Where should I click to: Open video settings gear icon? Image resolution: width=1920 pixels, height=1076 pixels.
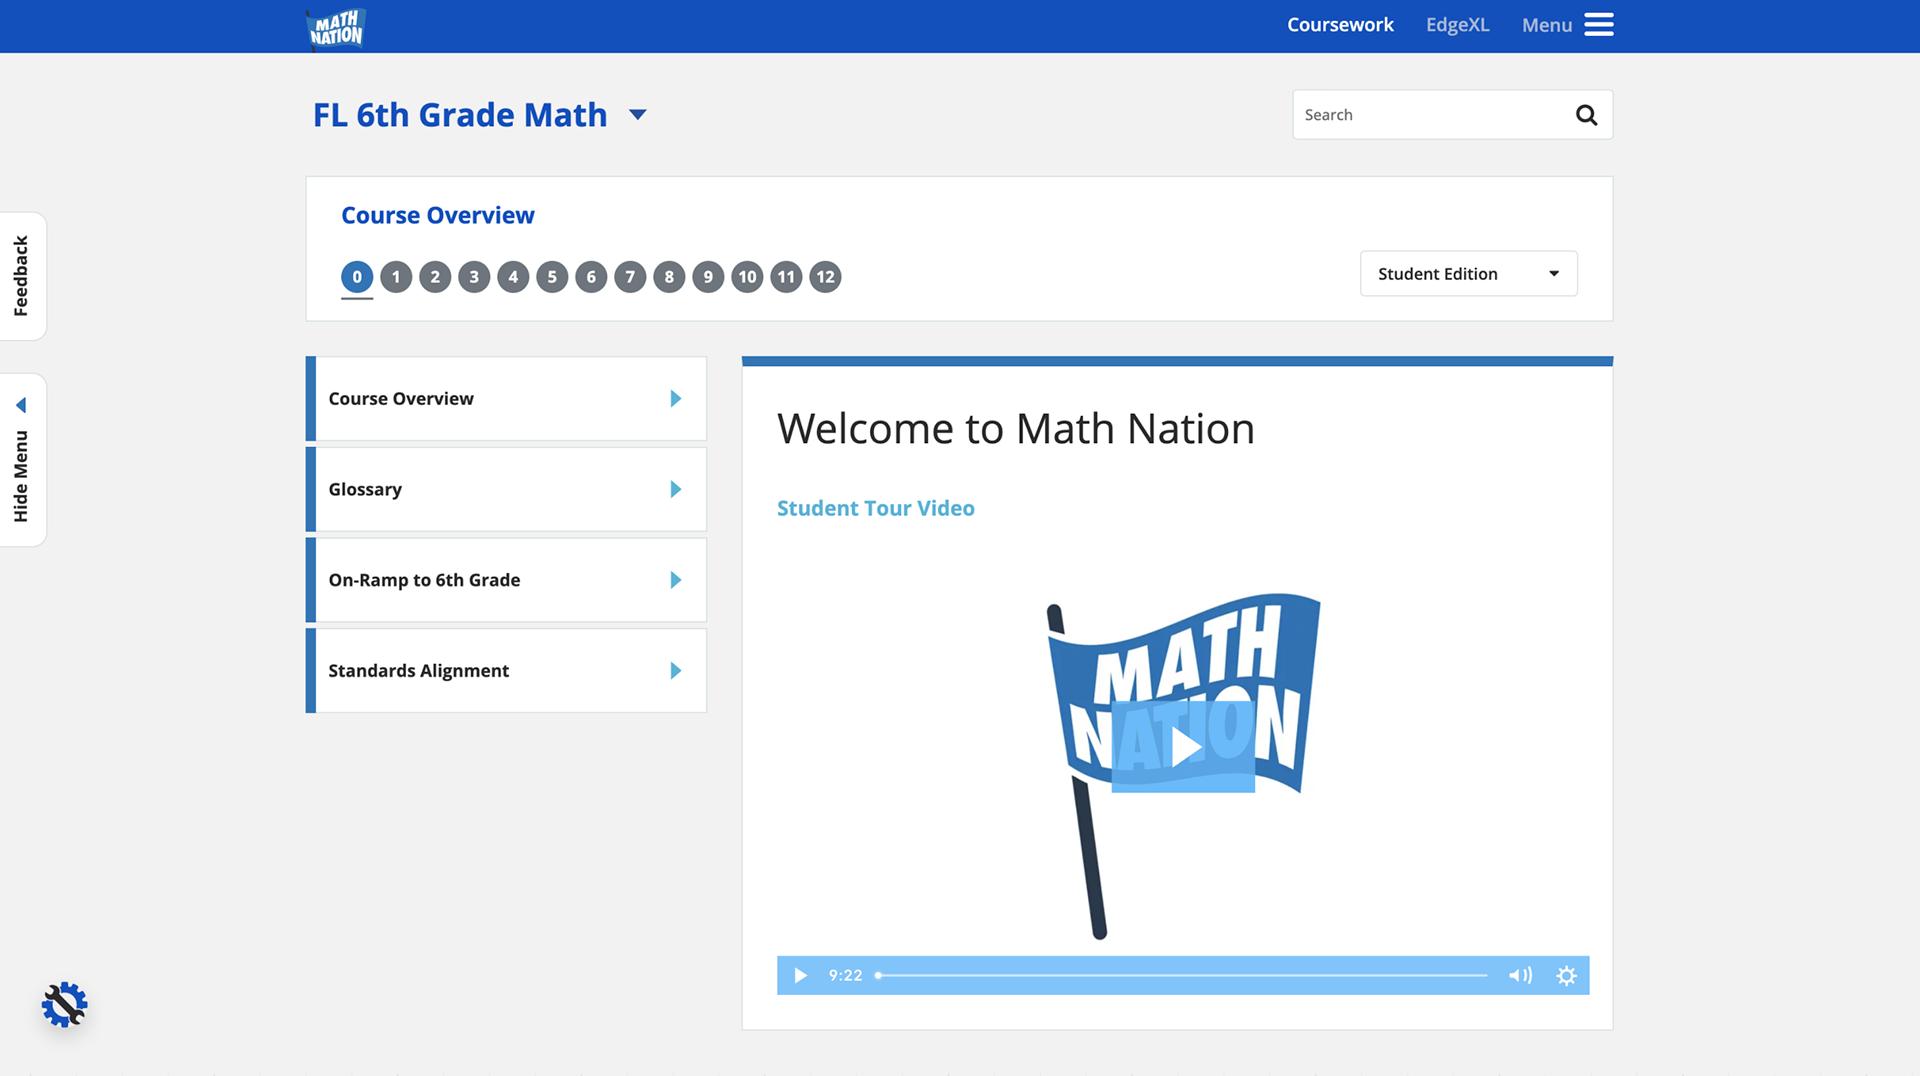tap(1566, 975)
